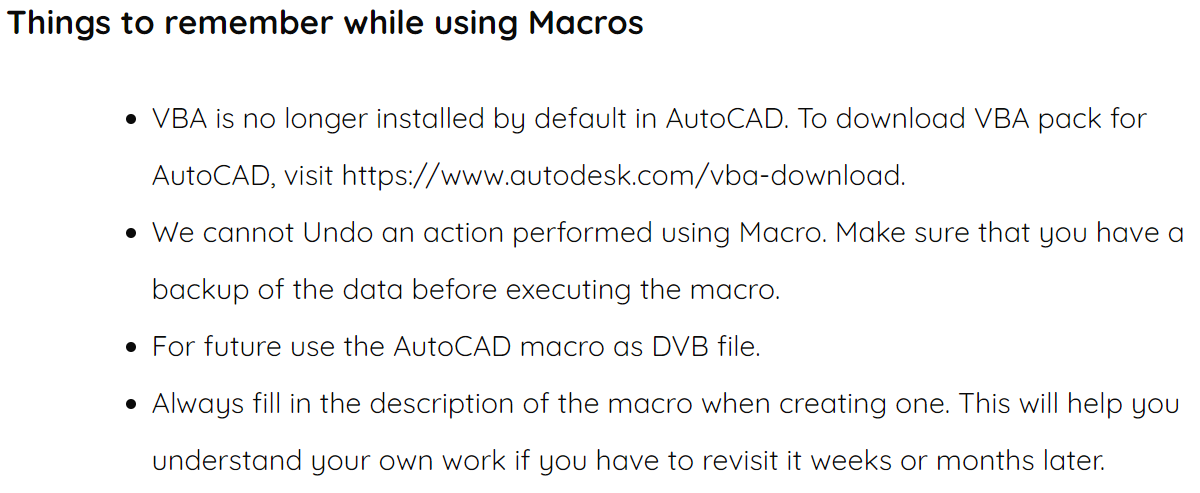Click the bullet before "VBA is no longer"
The width and height of the screenshot is (1200, 493).
(x=131, y=120)
